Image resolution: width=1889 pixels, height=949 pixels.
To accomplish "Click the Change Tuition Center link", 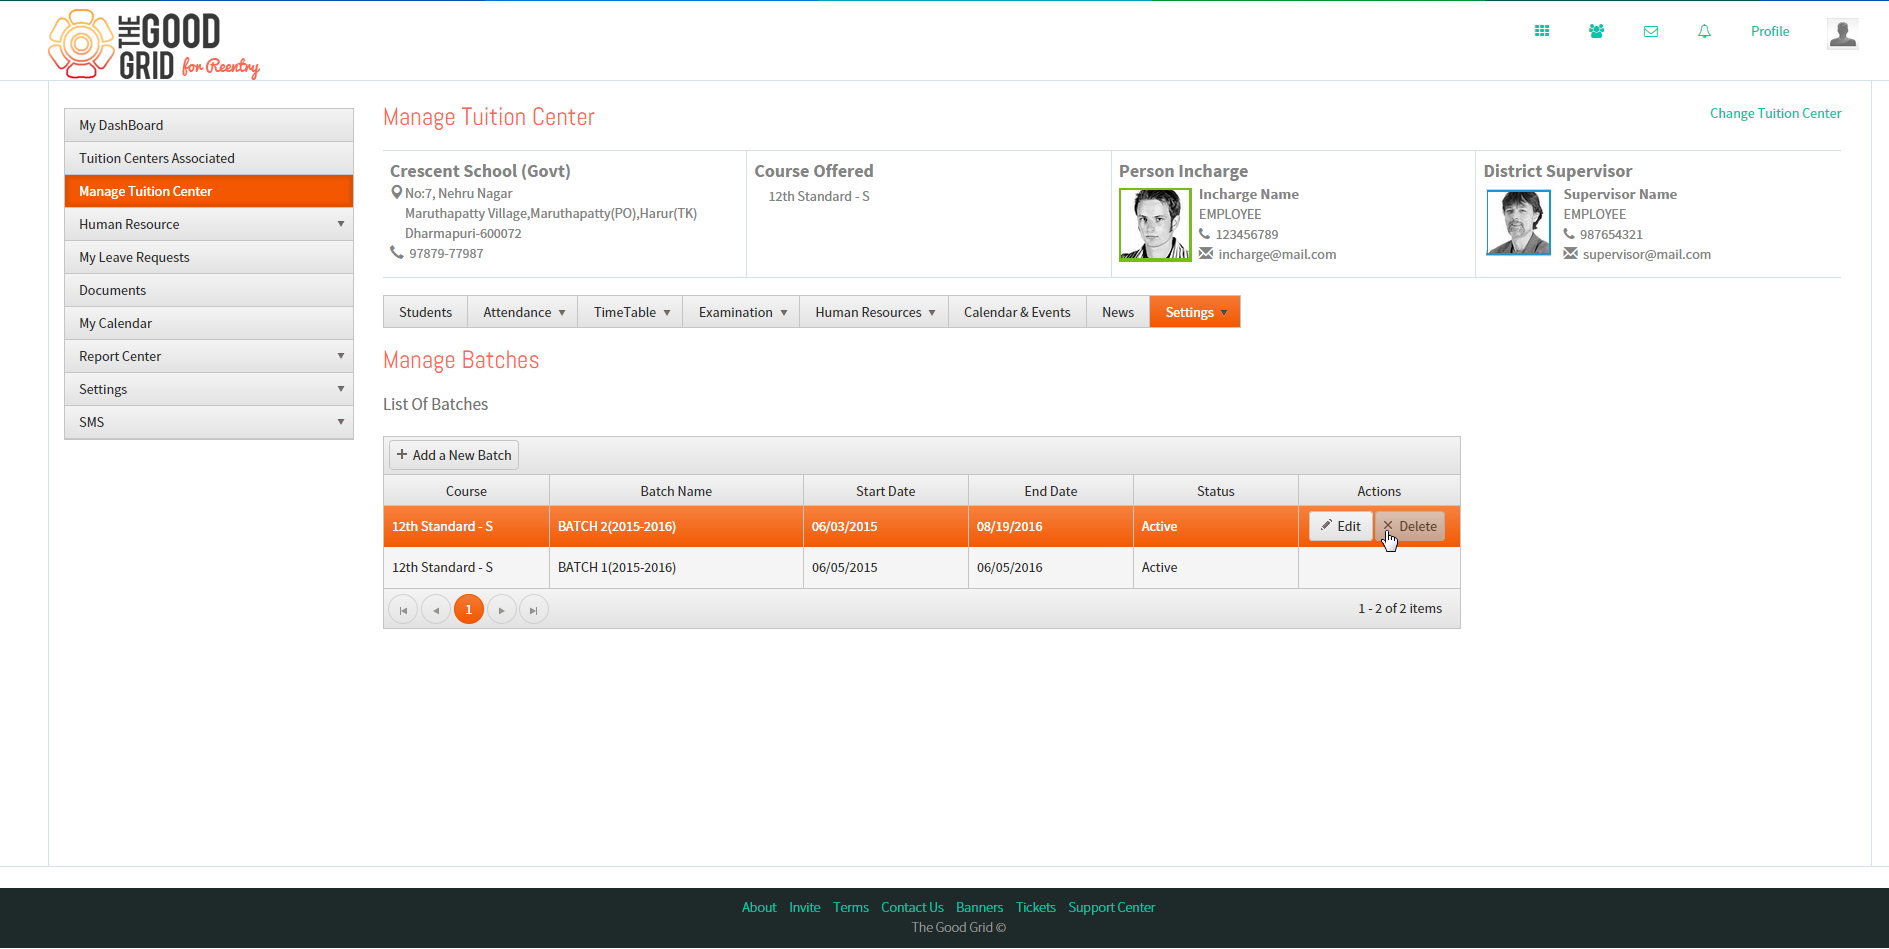I will pyautogui.click(x=1775, y=113).
